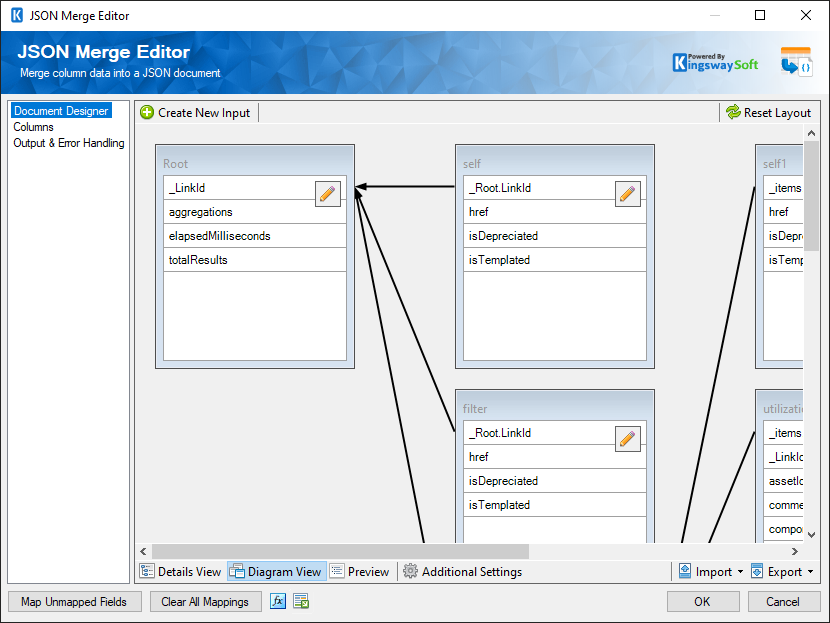
Task: Click the Reset Layout refresh icon
Action: tap(734, 112)
